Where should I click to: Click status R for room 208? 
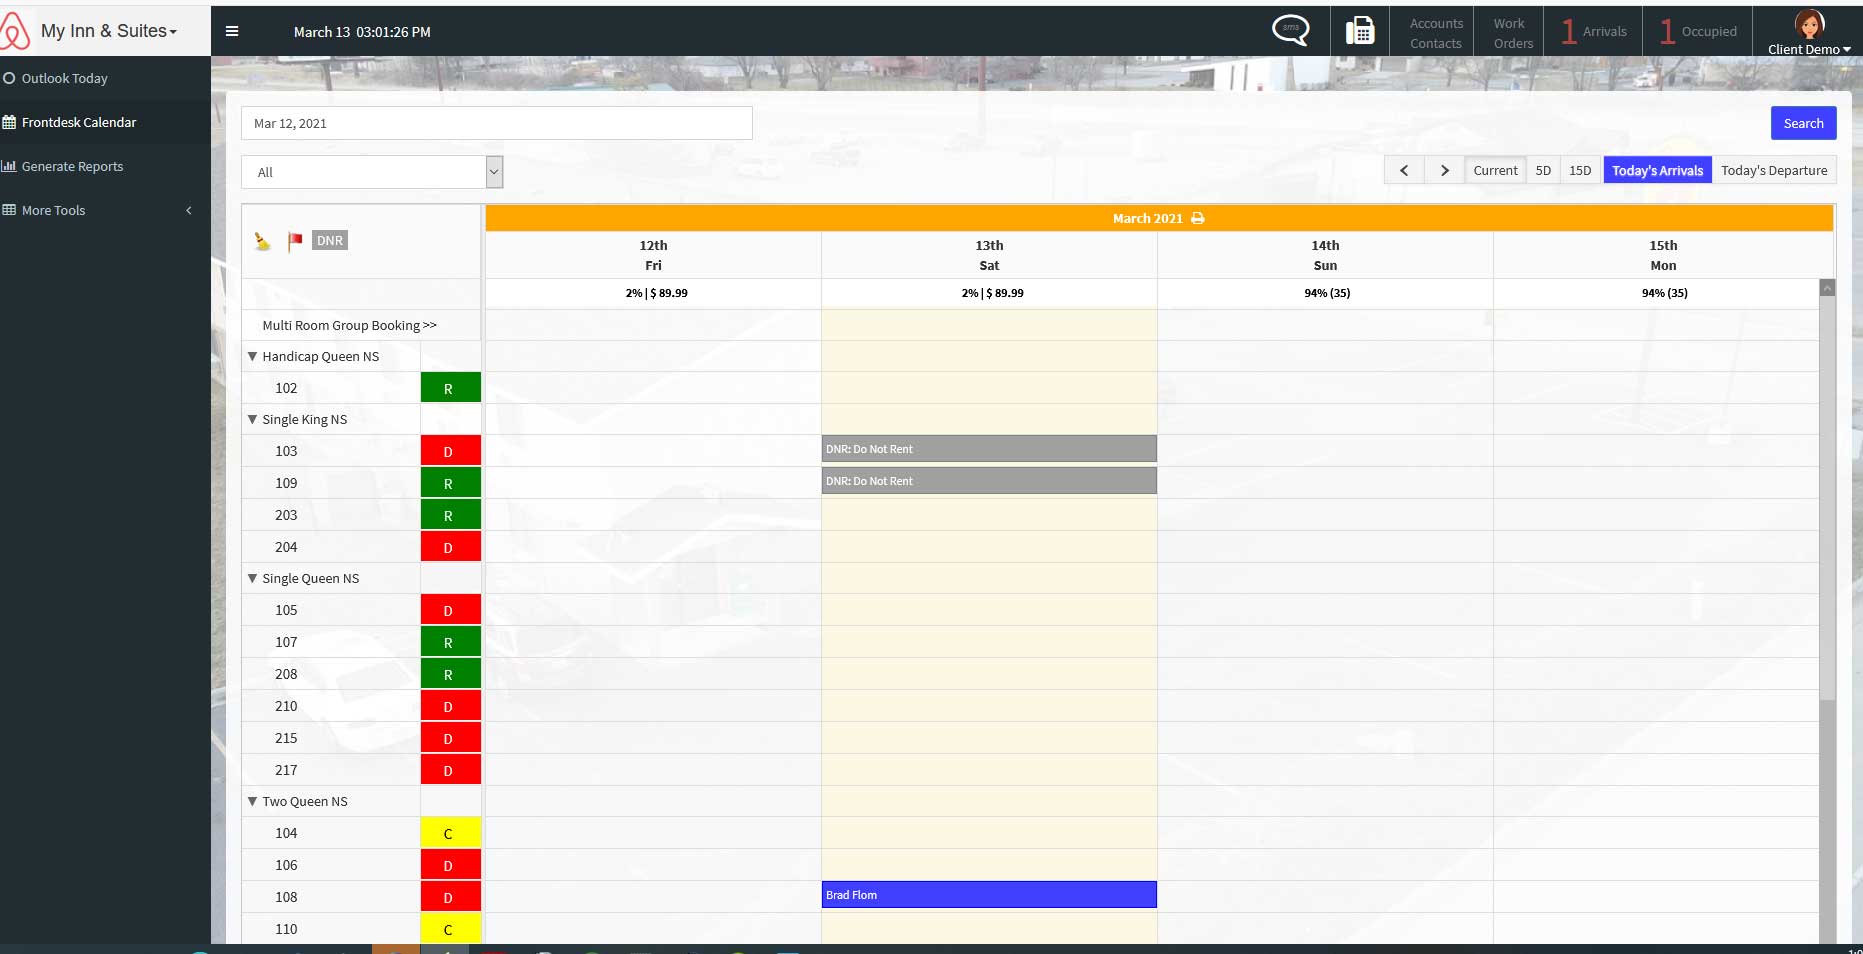(x=450, y=674)
